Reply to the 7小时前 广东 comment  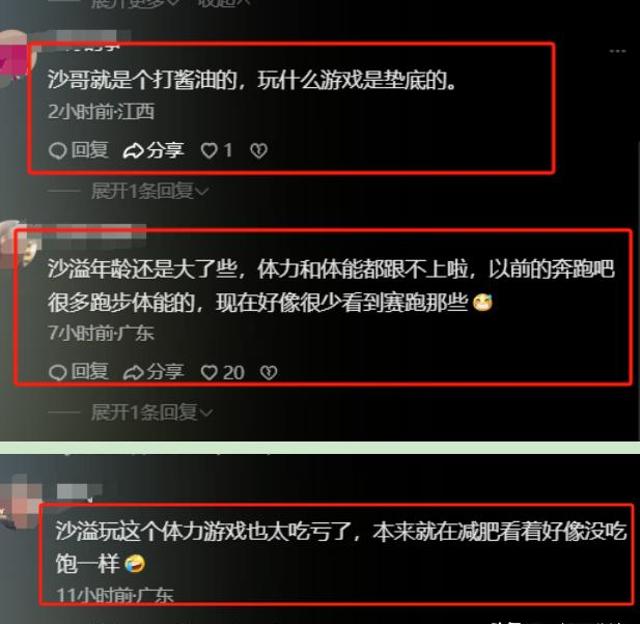(x=78, y=371)
